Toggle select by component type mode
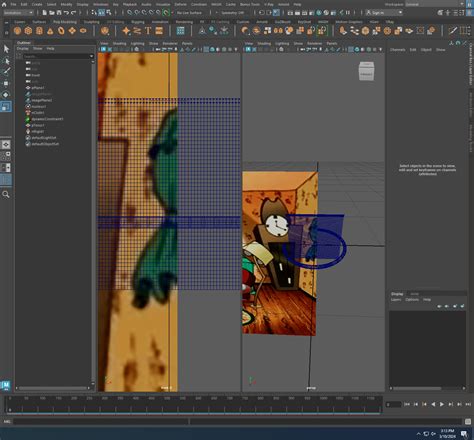This screenshot has height=440, width=474. click(109, 13)
